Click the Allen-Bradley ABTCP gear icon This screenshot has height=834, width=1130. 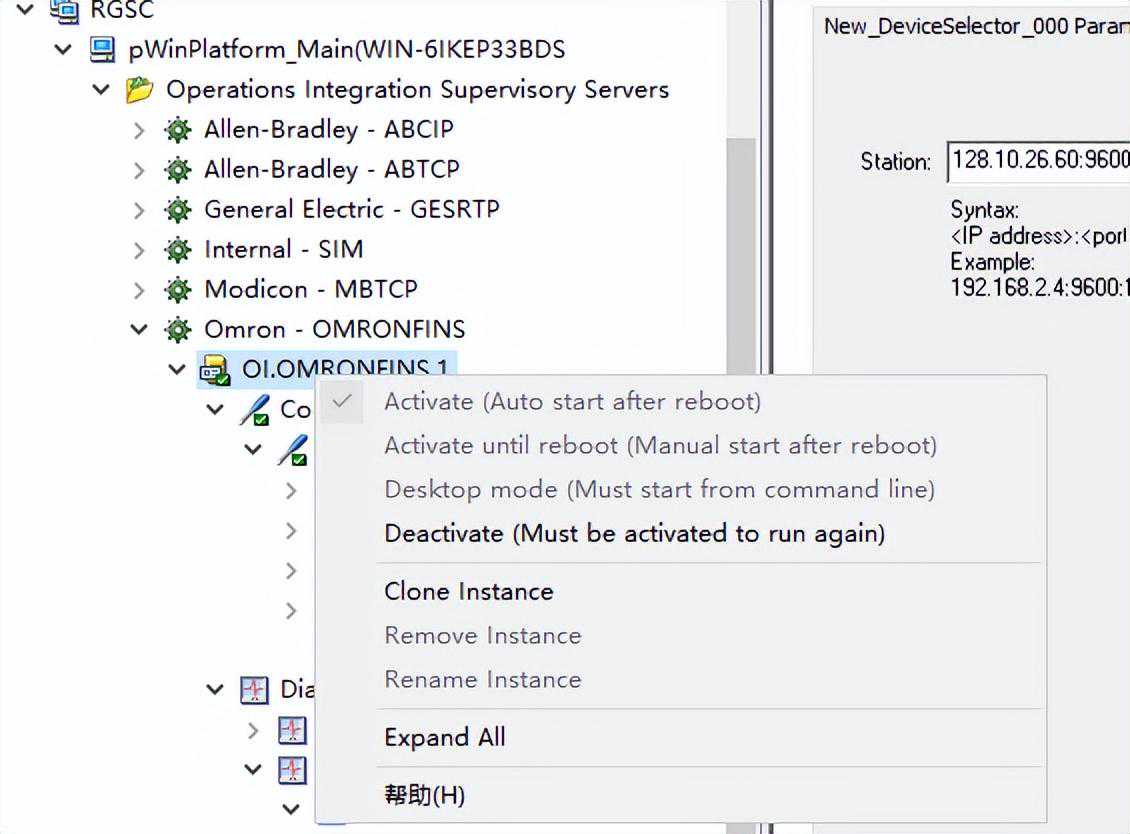coord(178,170)
